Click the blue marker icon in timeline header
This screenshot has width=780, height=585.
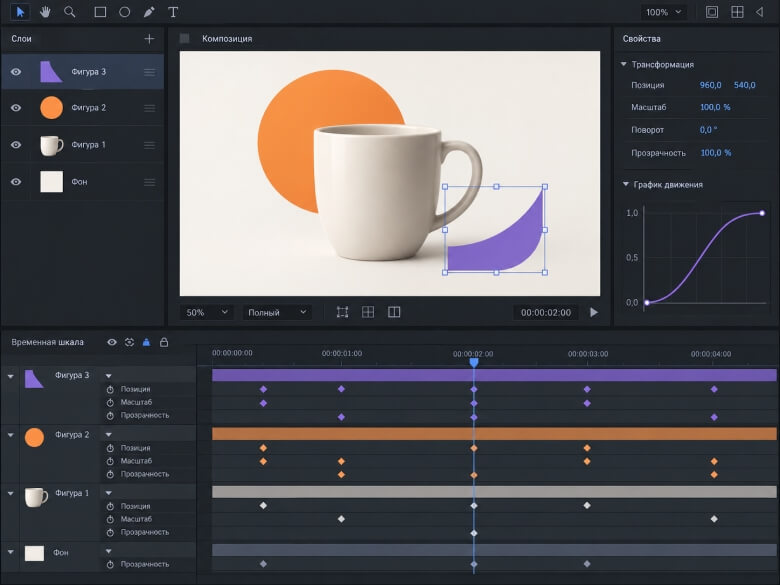pyautogui.click(x=146, y=342)
